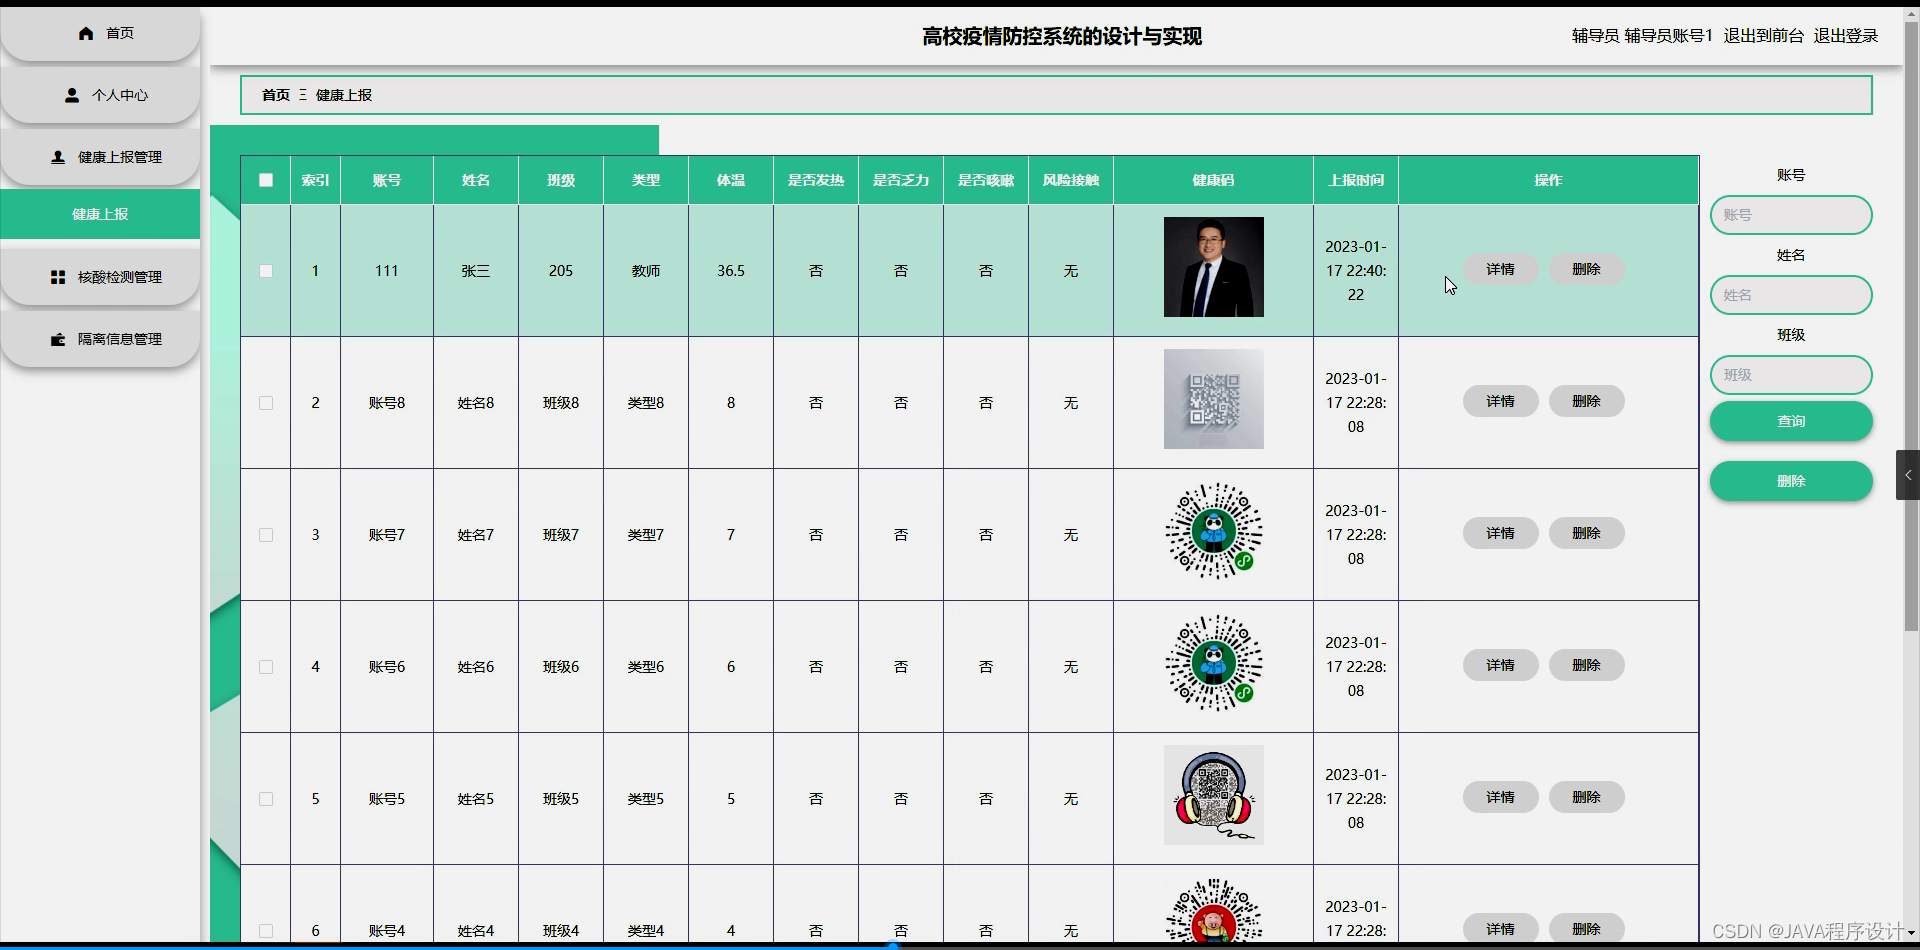Screen dimensions: 1920x950
Task: Check the checkbox for row 张三
Action: (x=266, y=271)
